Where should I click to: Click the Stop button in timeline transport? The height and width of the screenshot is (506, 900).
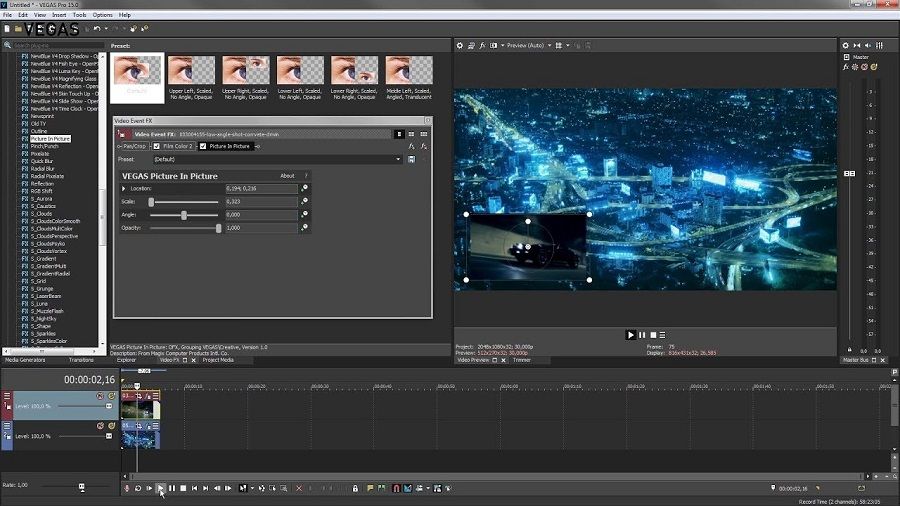[x=183, y=488]
